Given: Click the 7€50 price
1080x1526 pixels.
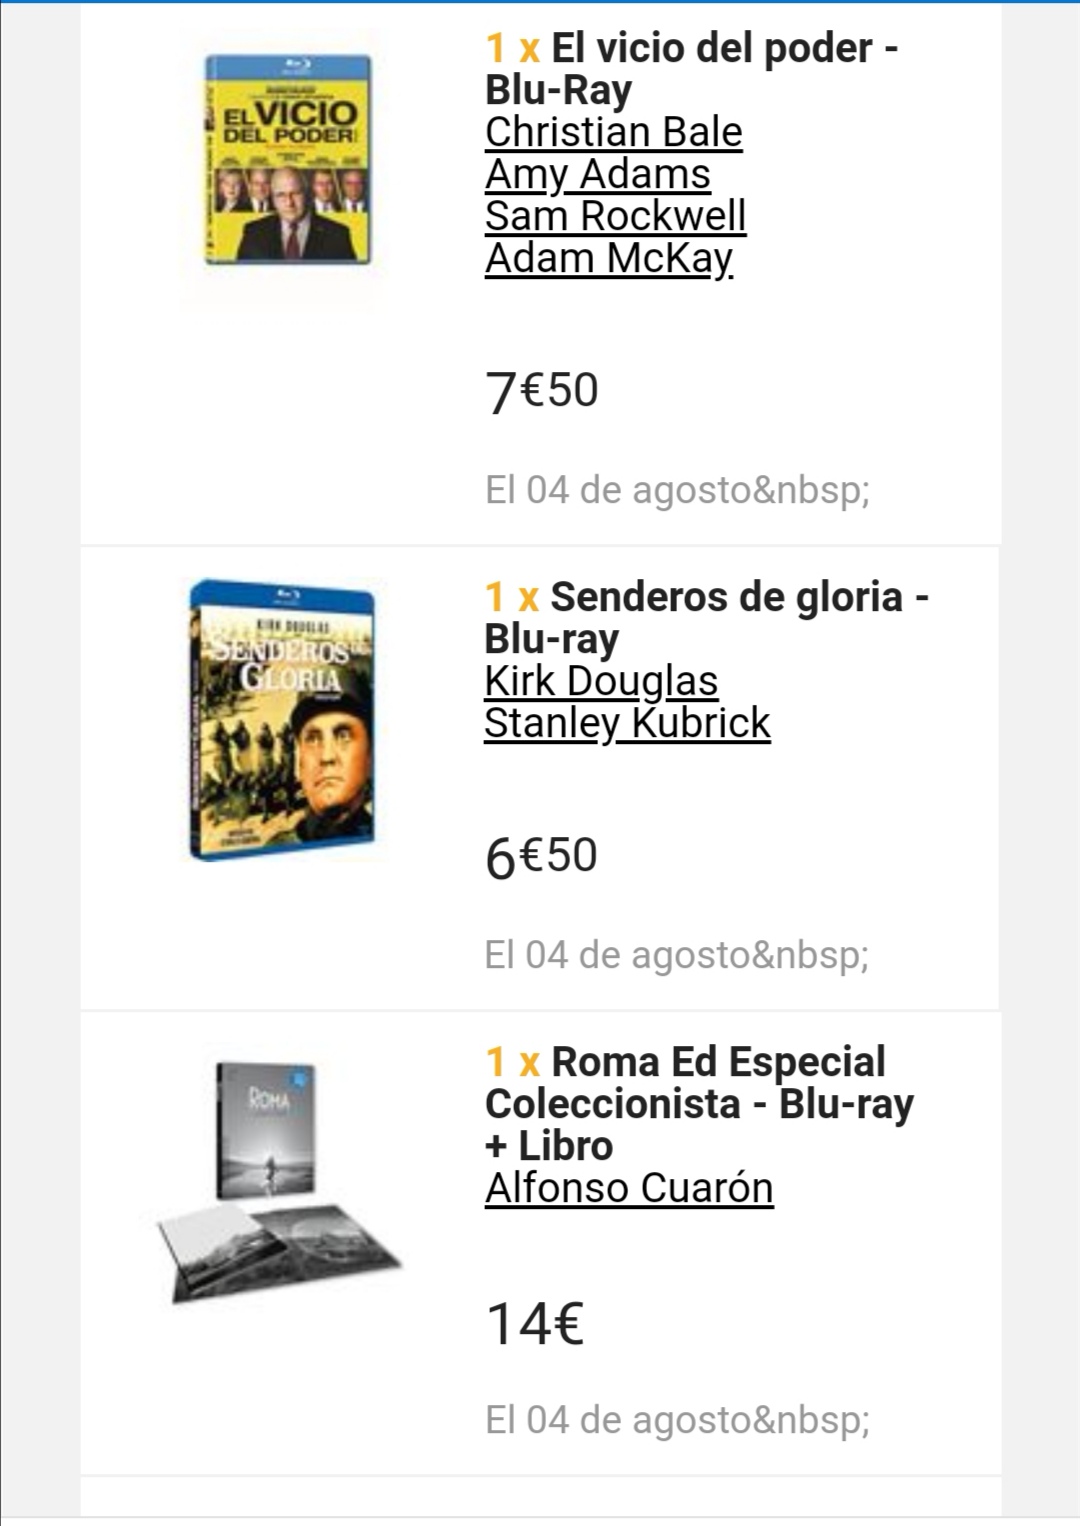Looking at the screenshot, I should point(542,391).
